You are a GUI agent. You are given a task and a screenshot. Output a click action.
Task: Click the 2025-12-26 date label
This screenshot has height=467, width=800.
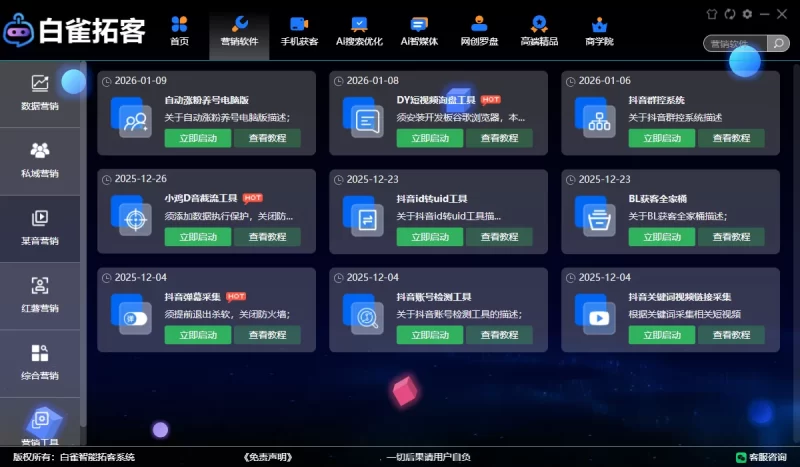click(140, 179)
